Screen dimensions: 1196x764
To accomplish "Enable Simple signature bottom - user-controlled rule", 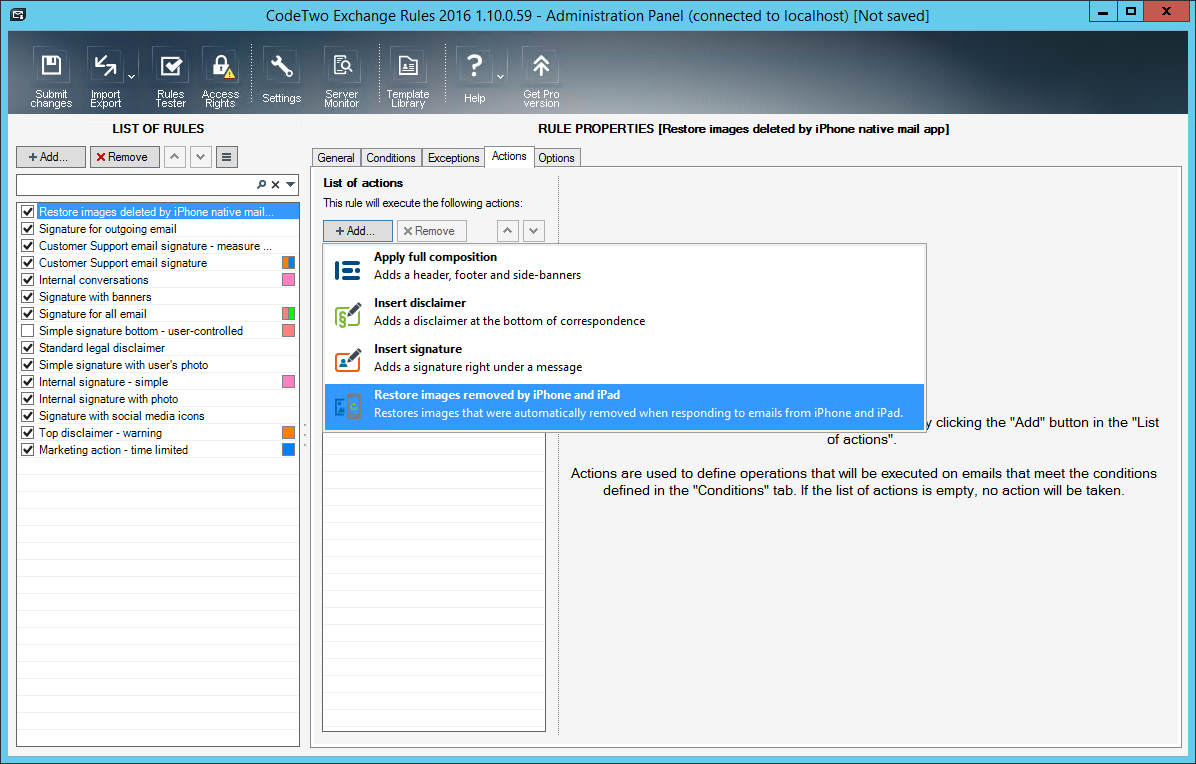I will pos(27,331).
